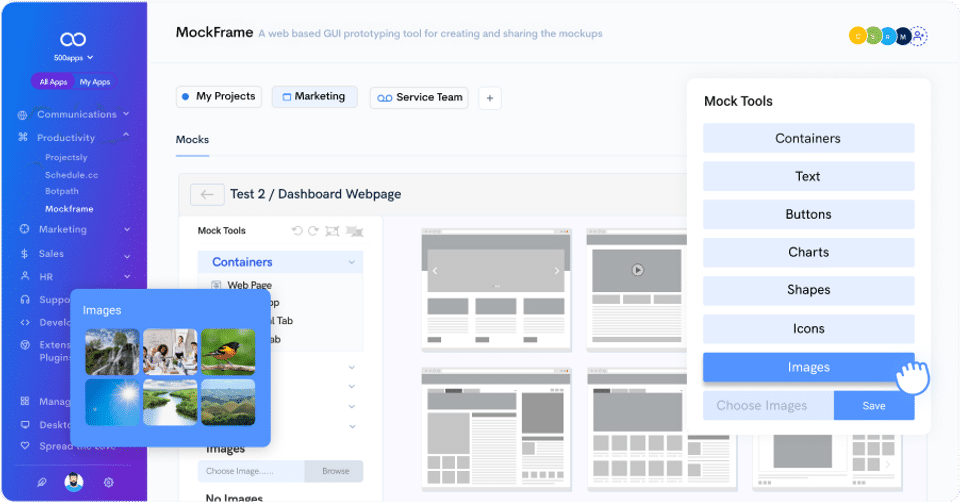Open the Mocks tab
Image resolution: width=960 pixels, height=502 pixels.
(192, 140)
